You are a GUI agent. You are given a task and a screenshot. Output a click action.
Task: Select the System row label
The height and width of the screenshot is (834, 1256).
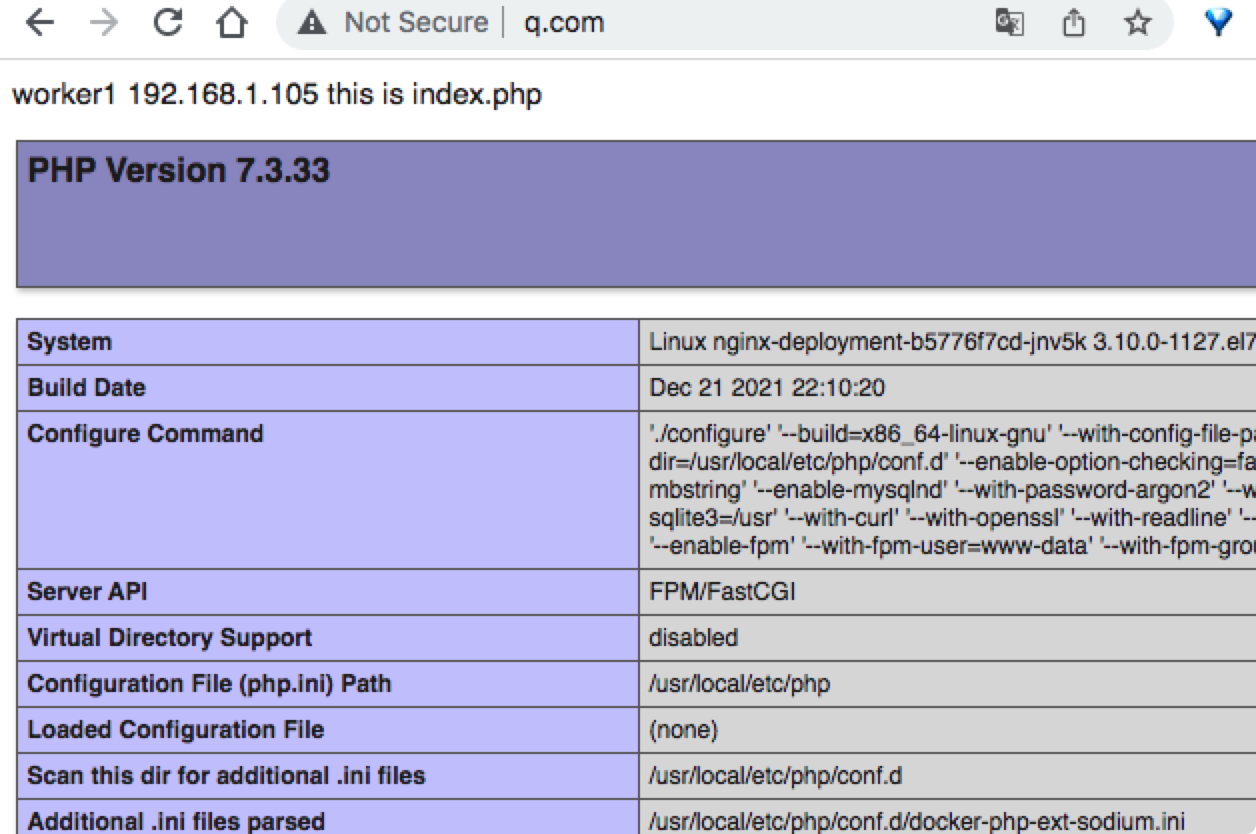[x=70, y=342]
